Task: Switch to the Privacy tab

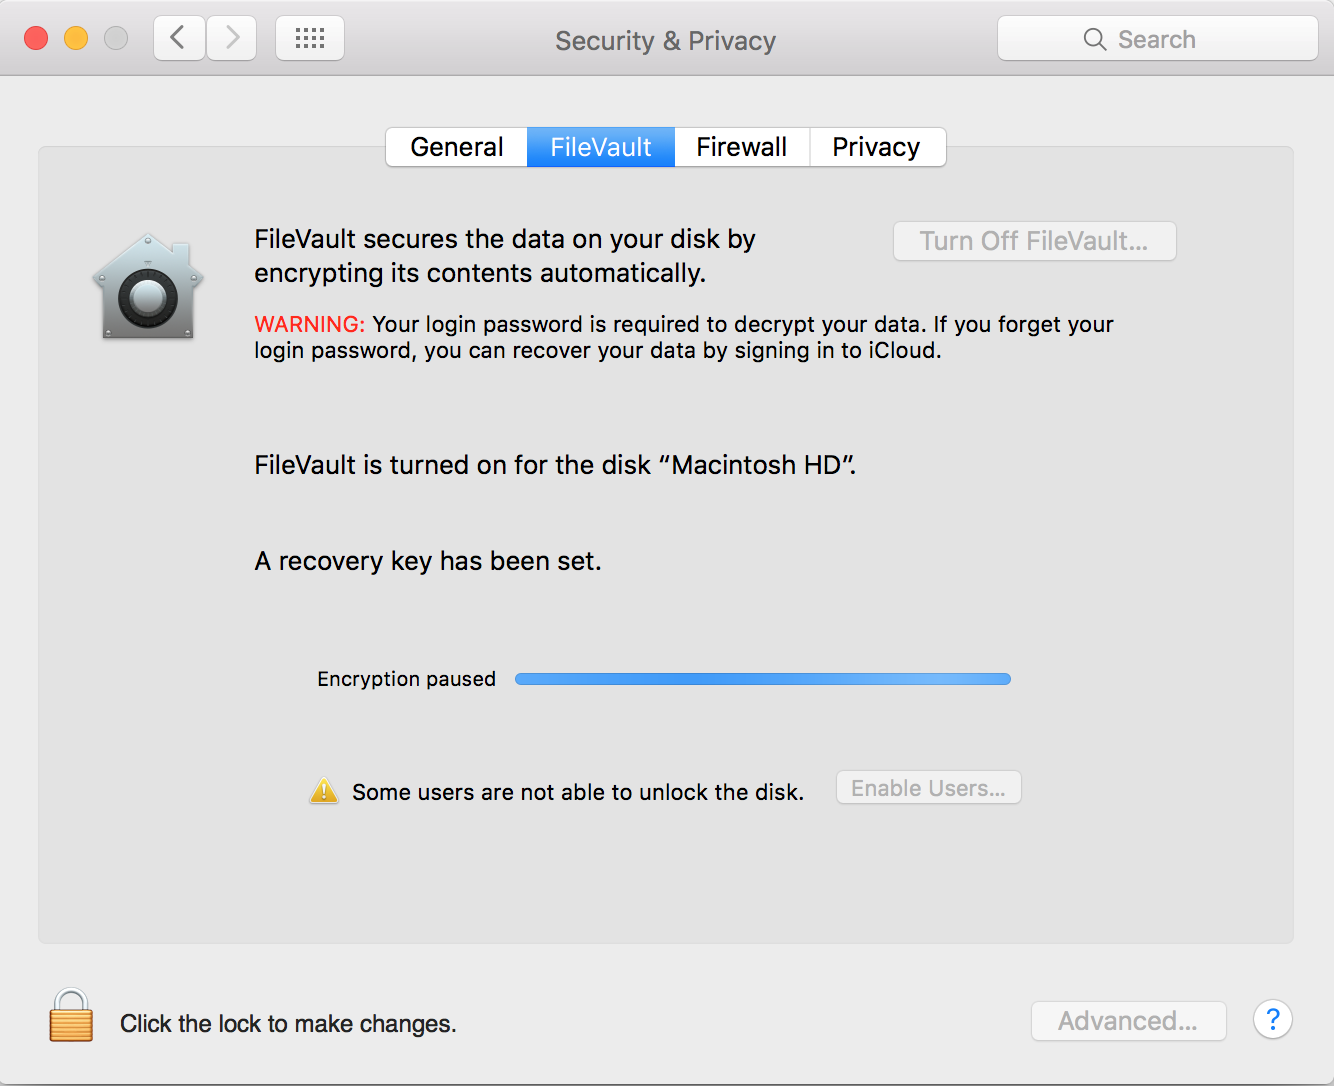Action: click(876, 147)
